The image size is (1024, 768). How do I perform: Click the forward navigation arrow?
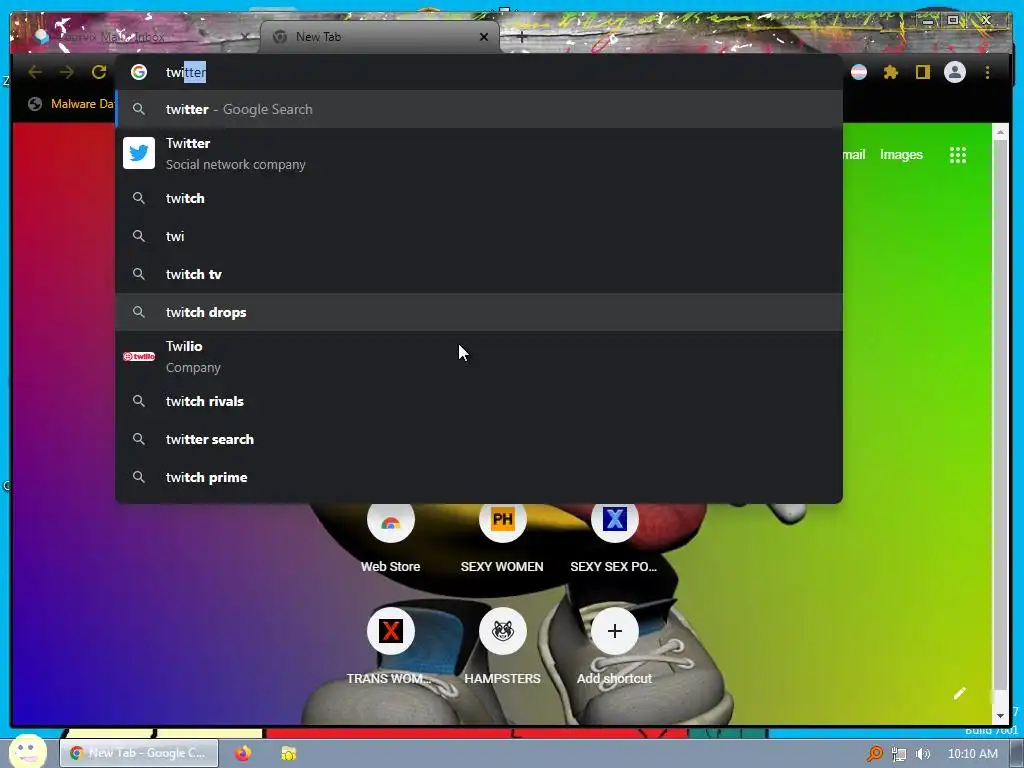67,72
